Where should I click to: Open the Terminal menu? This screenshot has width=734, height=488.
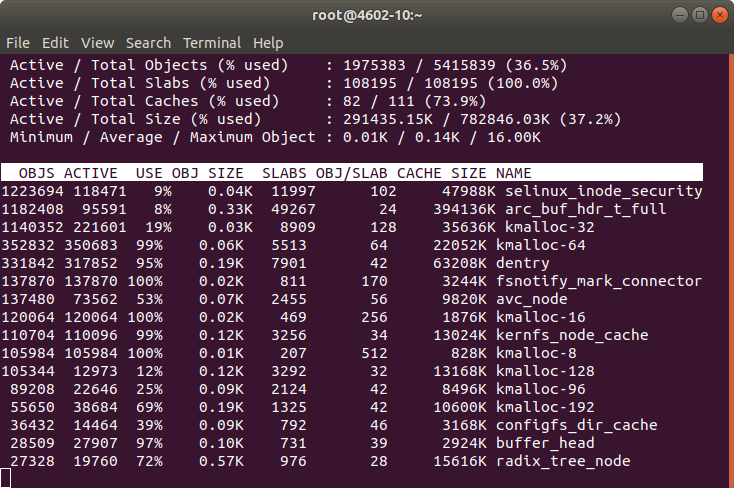pos(212,43)
